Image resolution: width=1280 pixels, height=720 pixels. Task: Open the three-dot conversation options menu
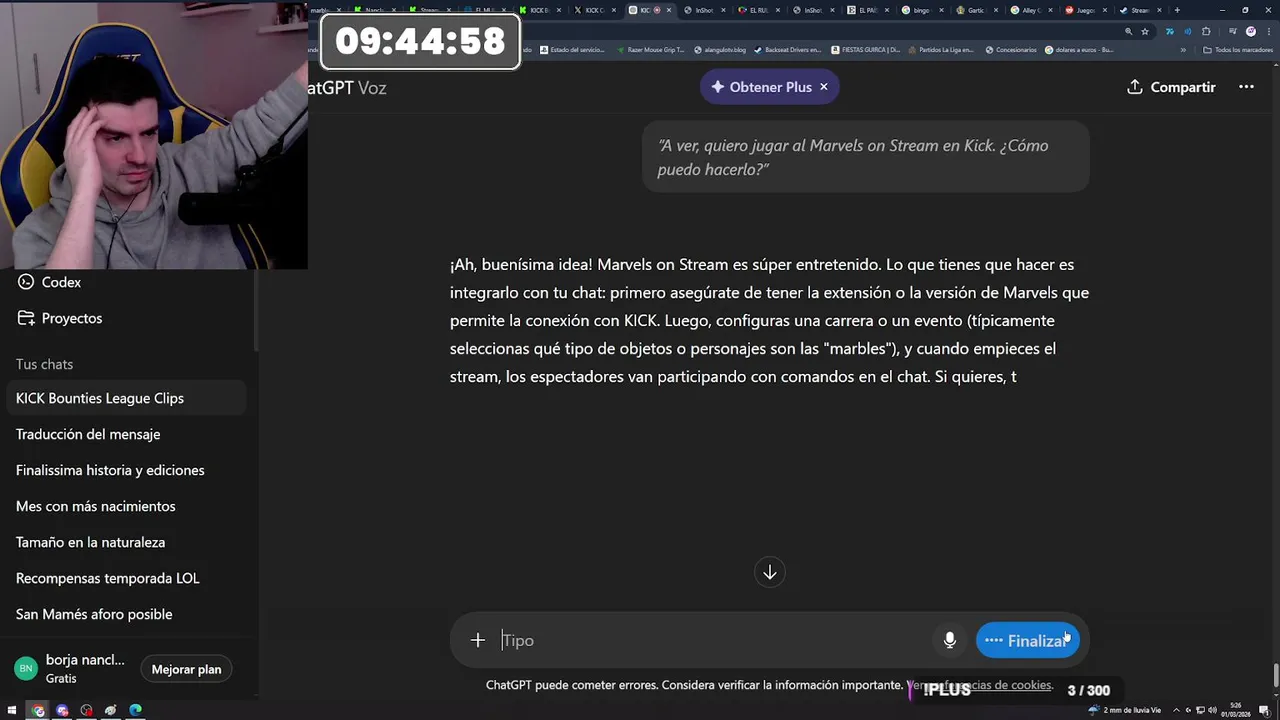point(1246,87)
